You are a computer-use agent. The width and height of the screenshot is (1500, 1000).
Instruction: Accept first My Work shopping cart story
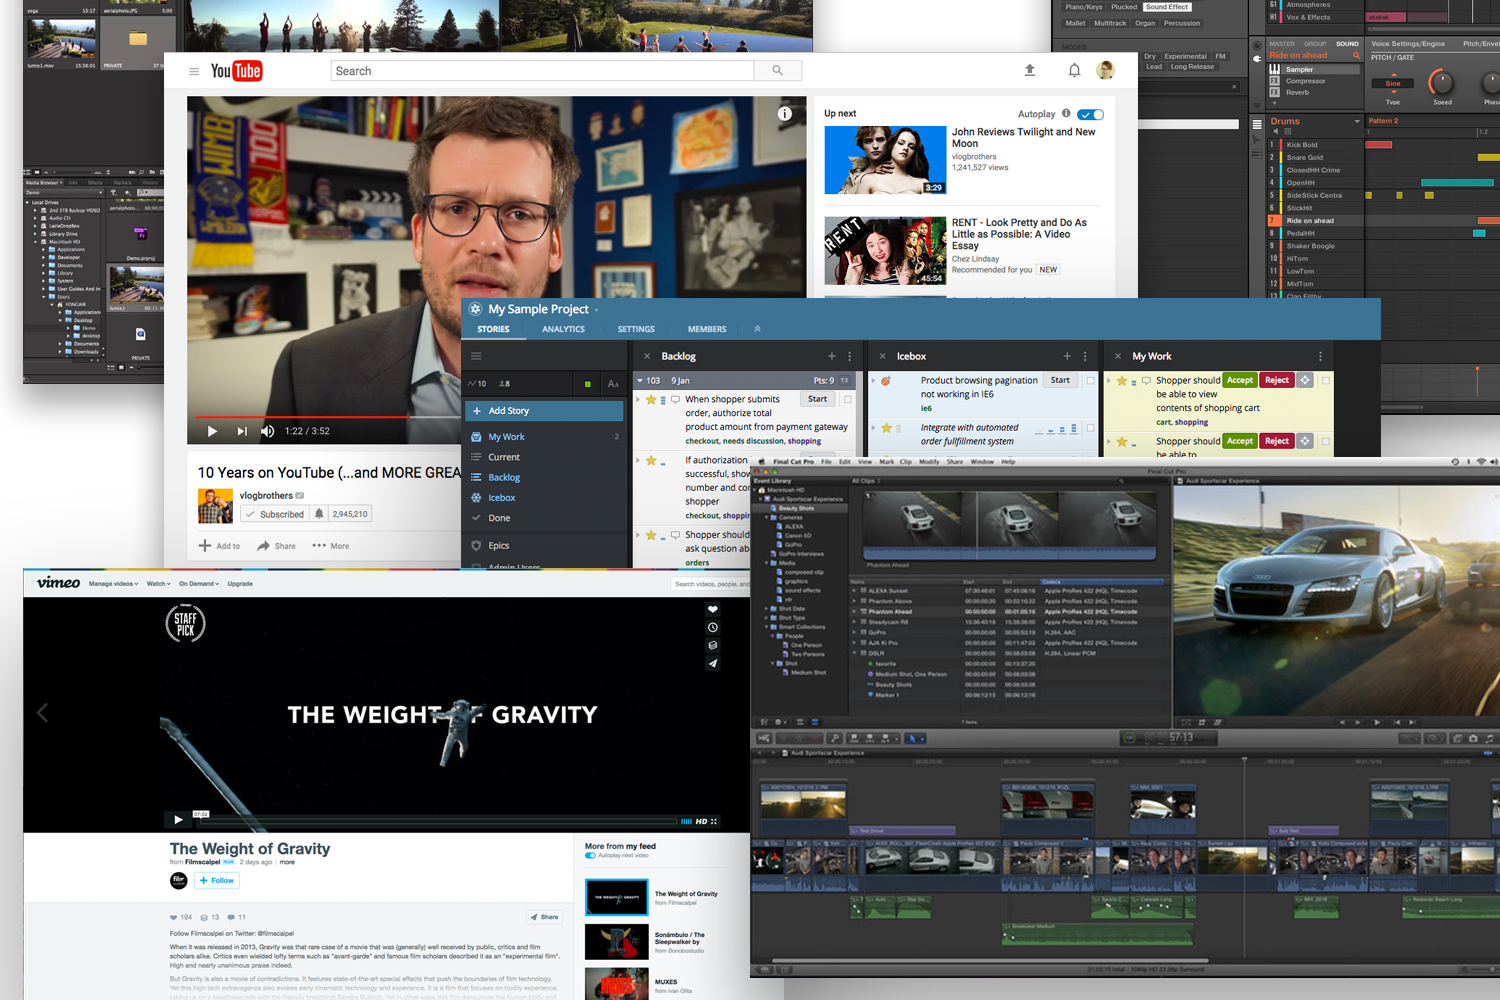pos(1240,381)
